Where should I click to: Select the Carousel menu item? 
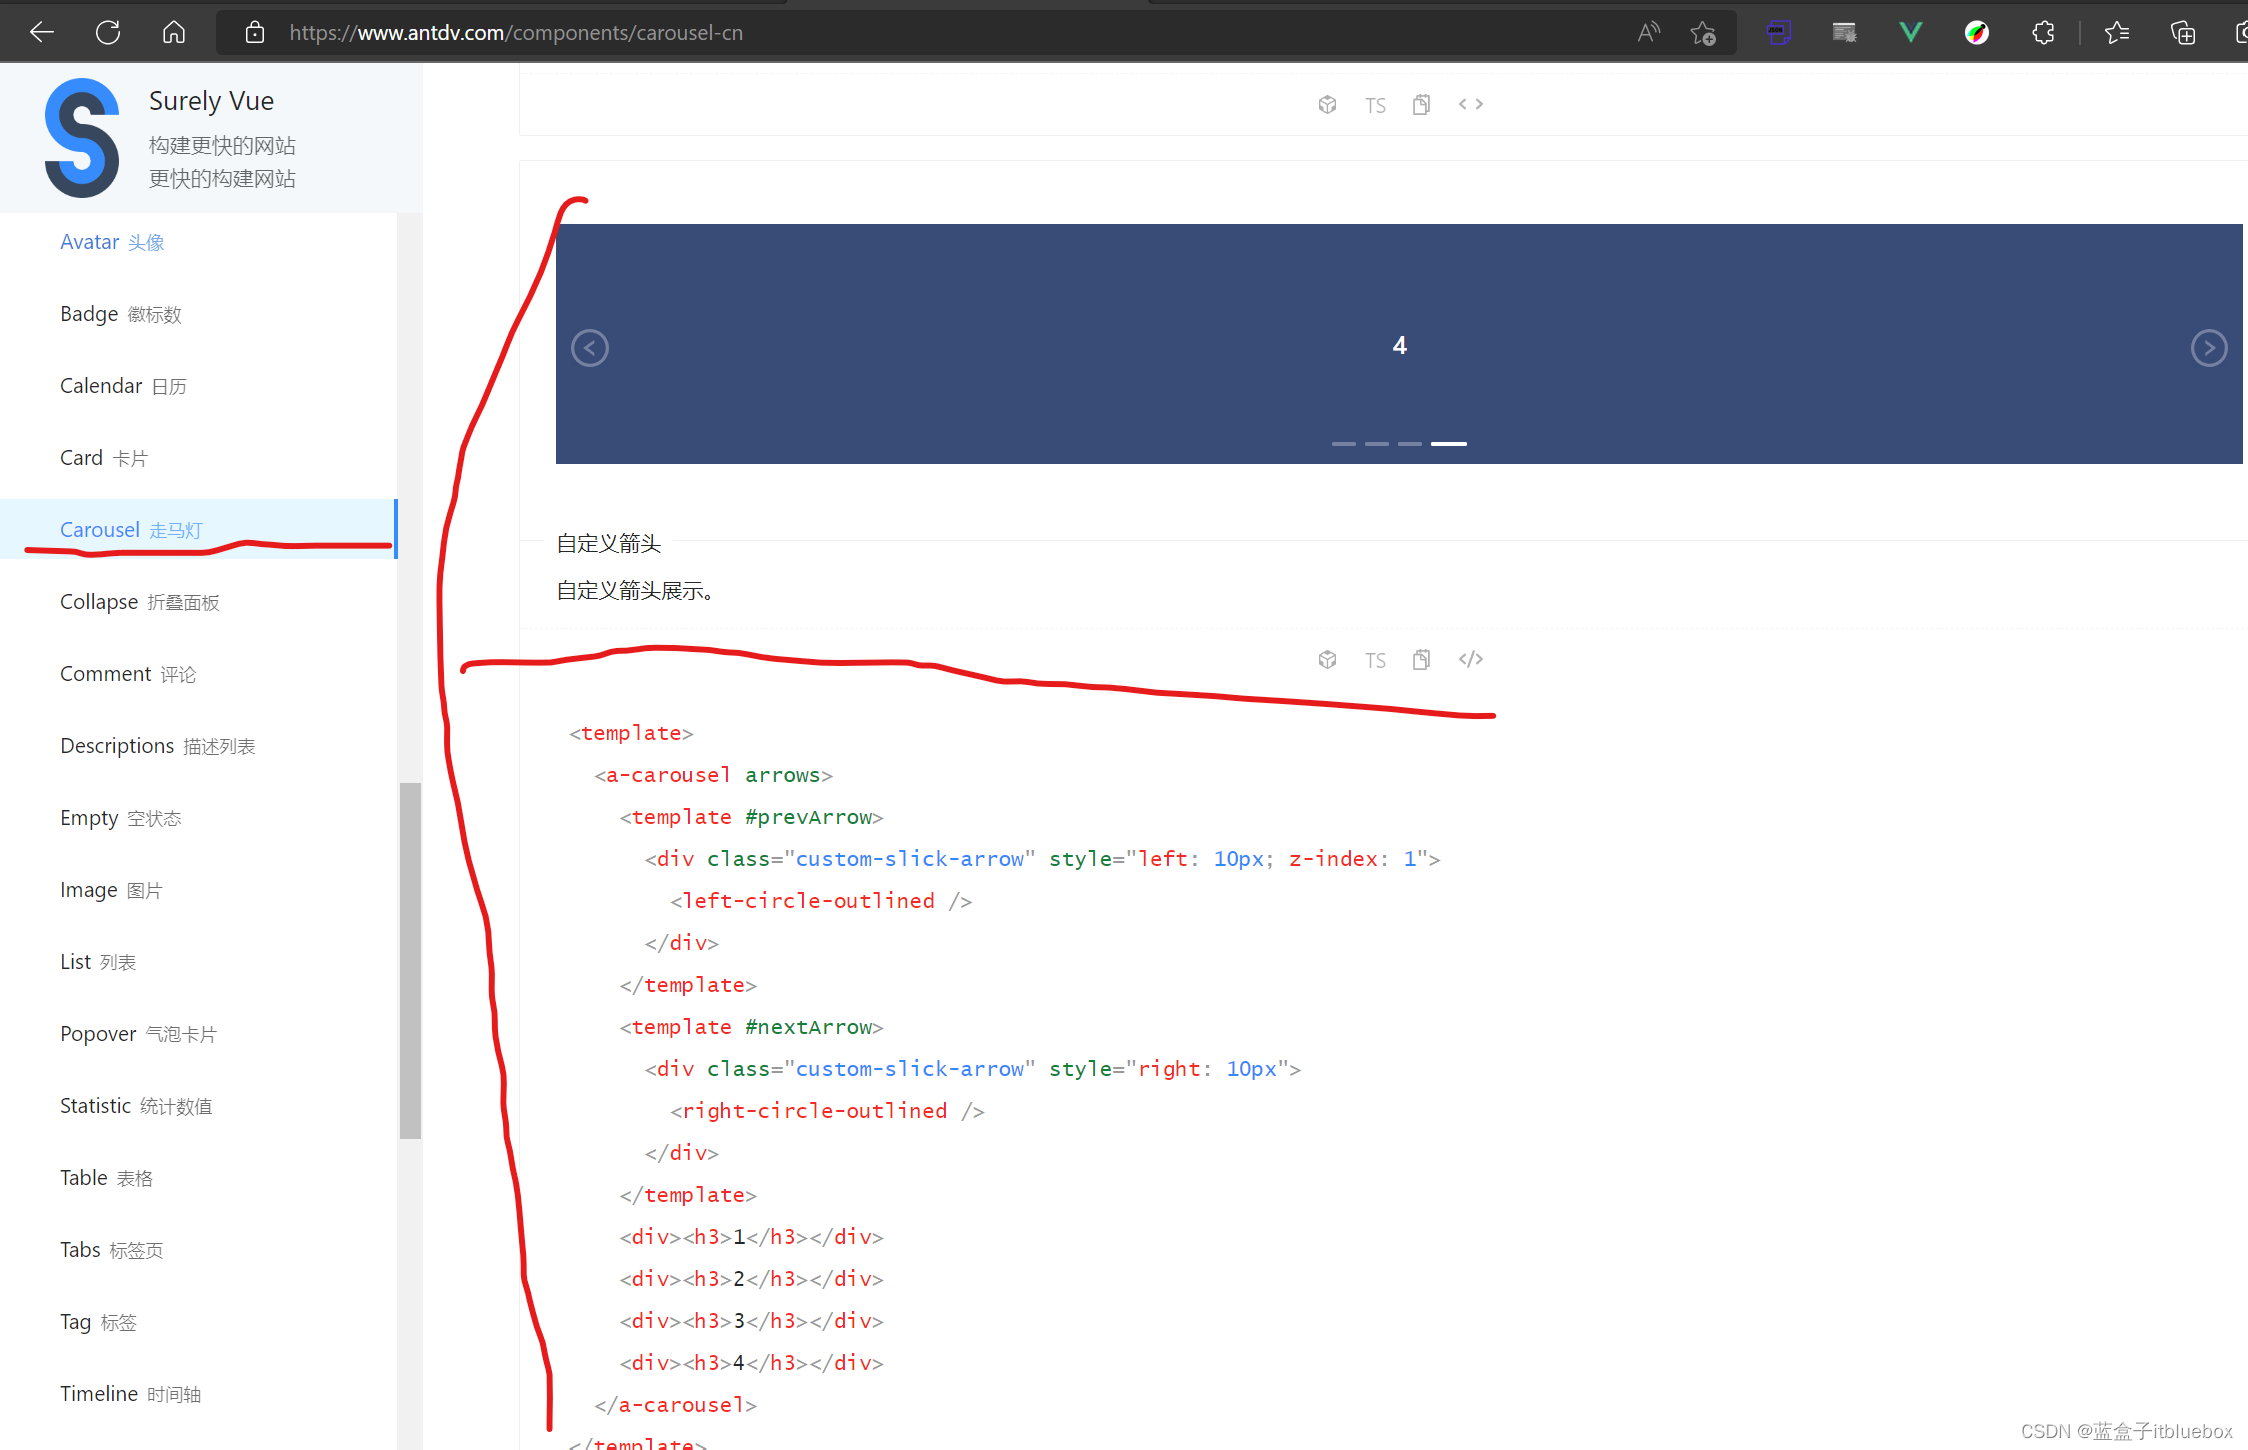click(x=198, y=529)
